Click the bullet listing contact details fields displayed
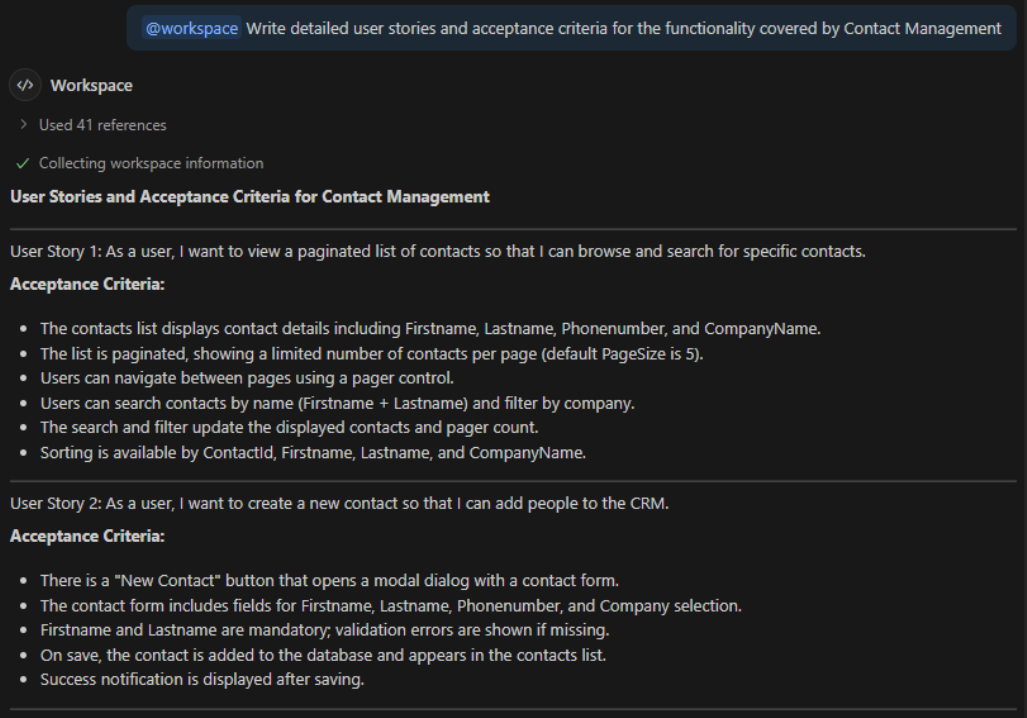Screen dimensions: 1027x718 click(x=430, y=328)
